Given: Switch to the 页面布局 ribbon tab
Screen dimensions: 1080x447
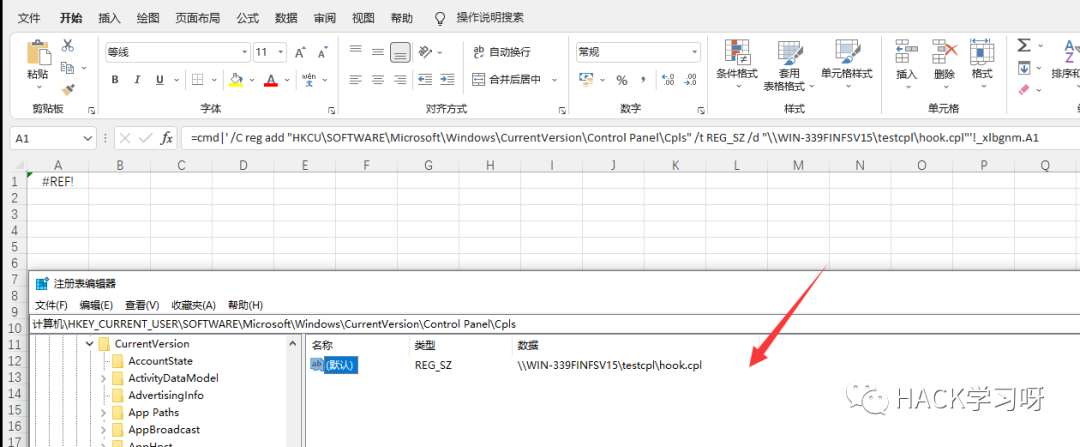Looking at the screenshot, I should 198,18.
